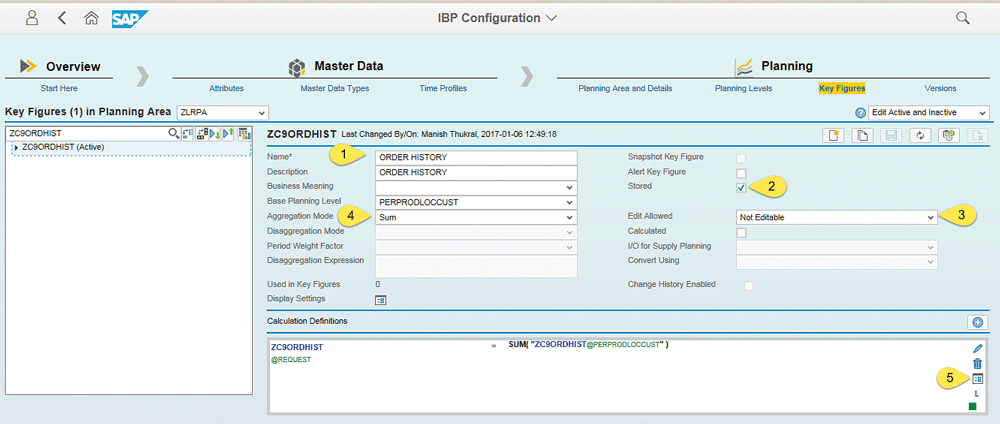Open the Planning Levels tab
Viewport: 1000px width, 424px height.
click(x=744, y=89)
